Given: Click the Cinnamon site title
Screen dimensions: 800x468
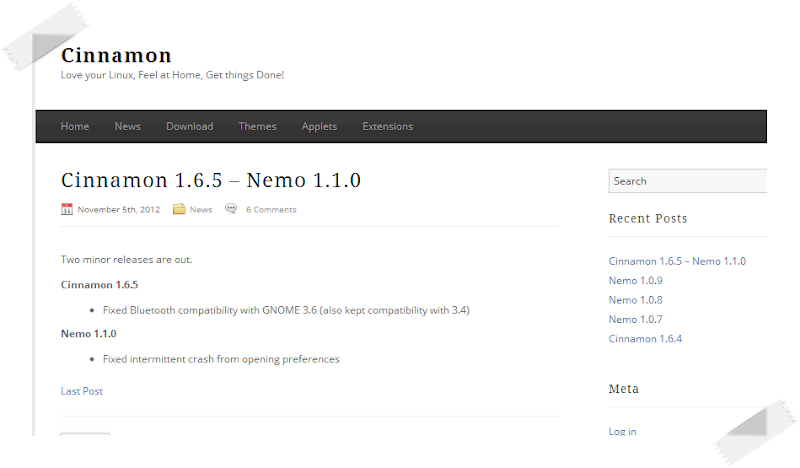Looking at the screenshot, I should (116, 55).
